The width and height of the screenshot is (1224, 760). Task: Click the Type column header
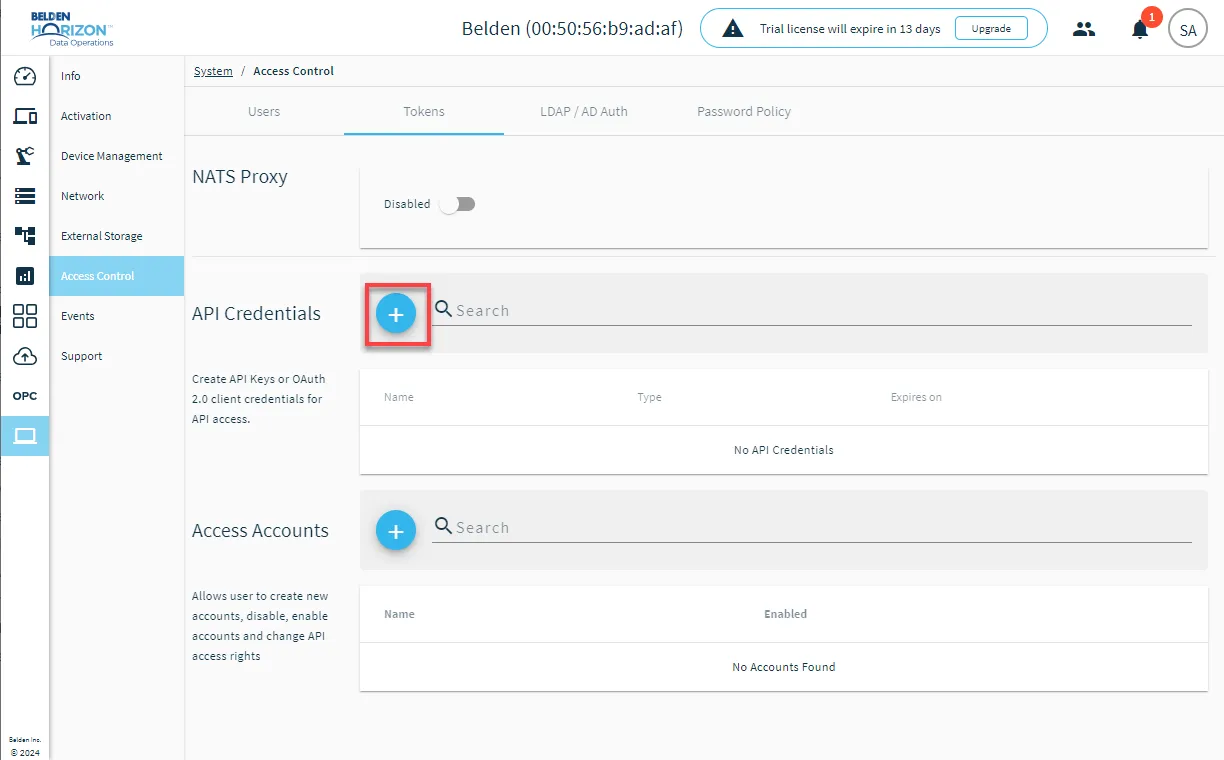click(x=649, y=397)
